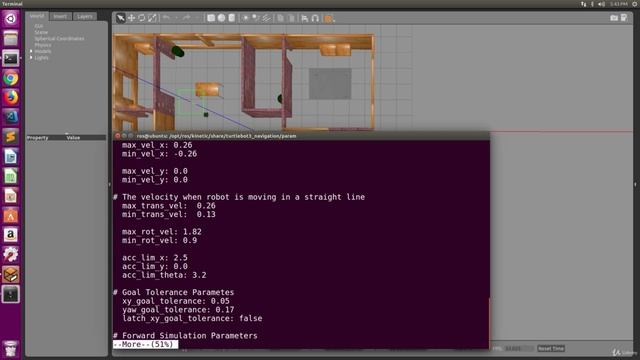This screenshot has width=640, height=360.
Task: Click the terminal window title bar
Action: pyautogui.click(x=301, y=136)
